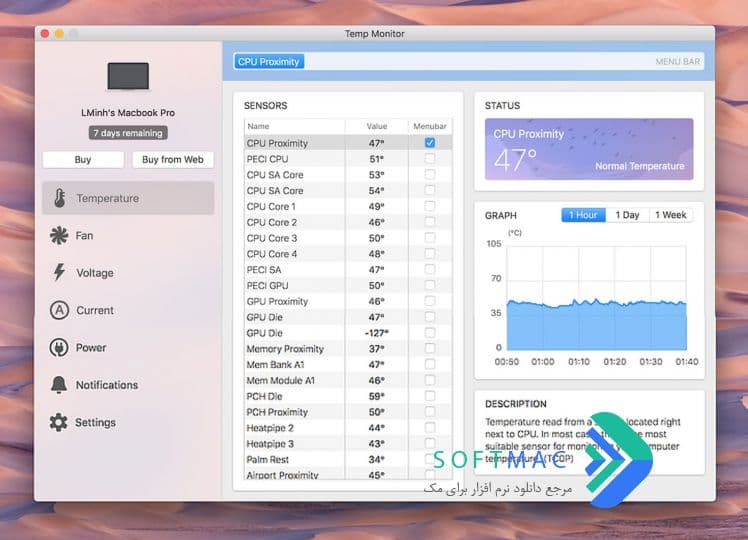This screenshot has height=540, width=748.
Task: Select the Memory Proximity row
Action: coord(348,349)
